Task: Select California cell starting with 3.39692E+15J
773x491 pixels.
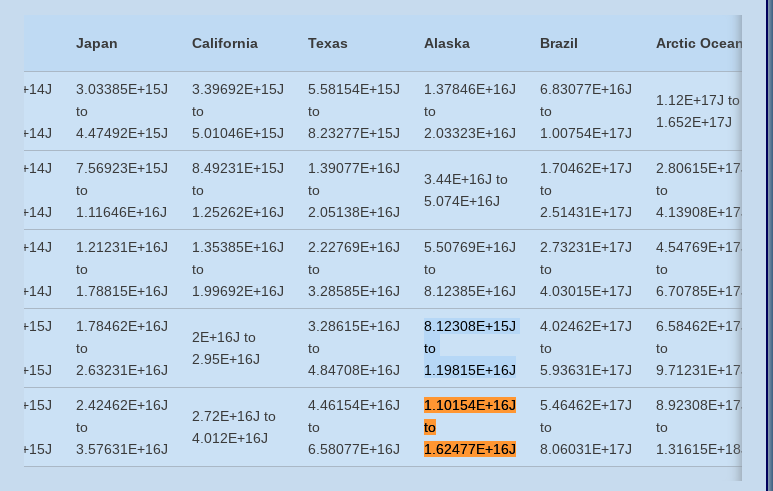Action: click(x=238, y=111)
